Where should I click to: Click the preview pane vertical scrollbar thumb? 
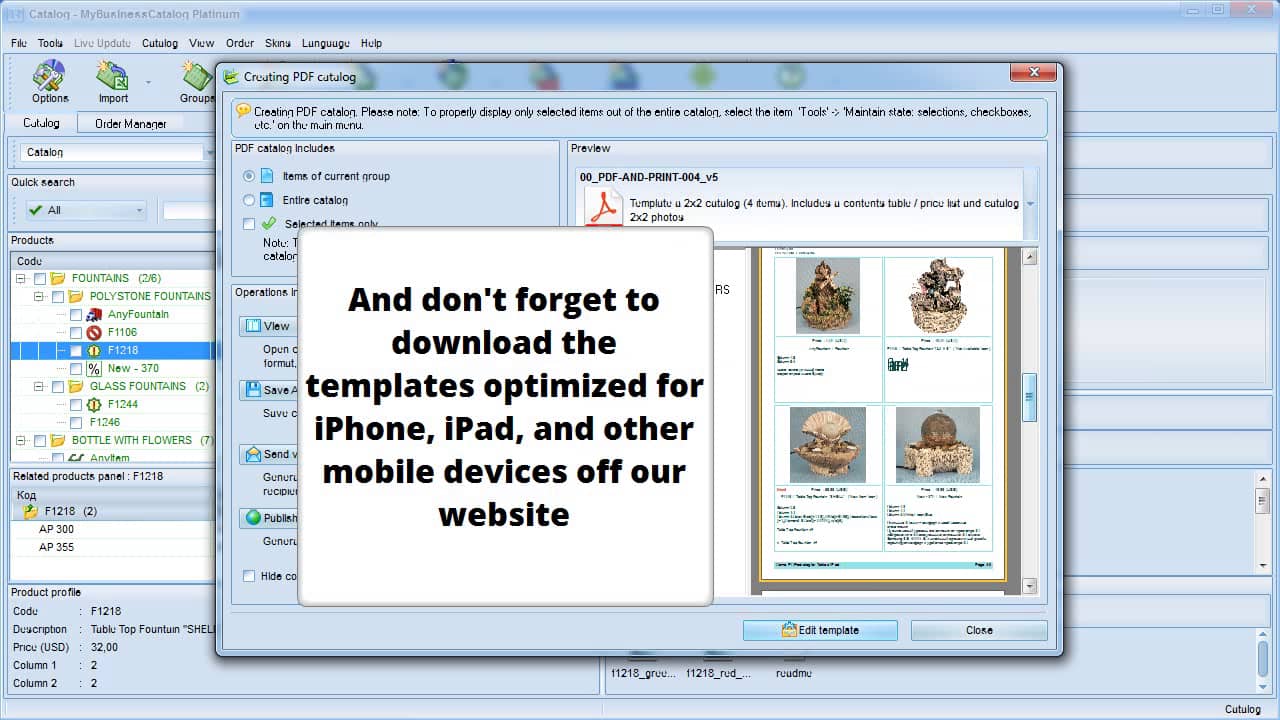1029,397
